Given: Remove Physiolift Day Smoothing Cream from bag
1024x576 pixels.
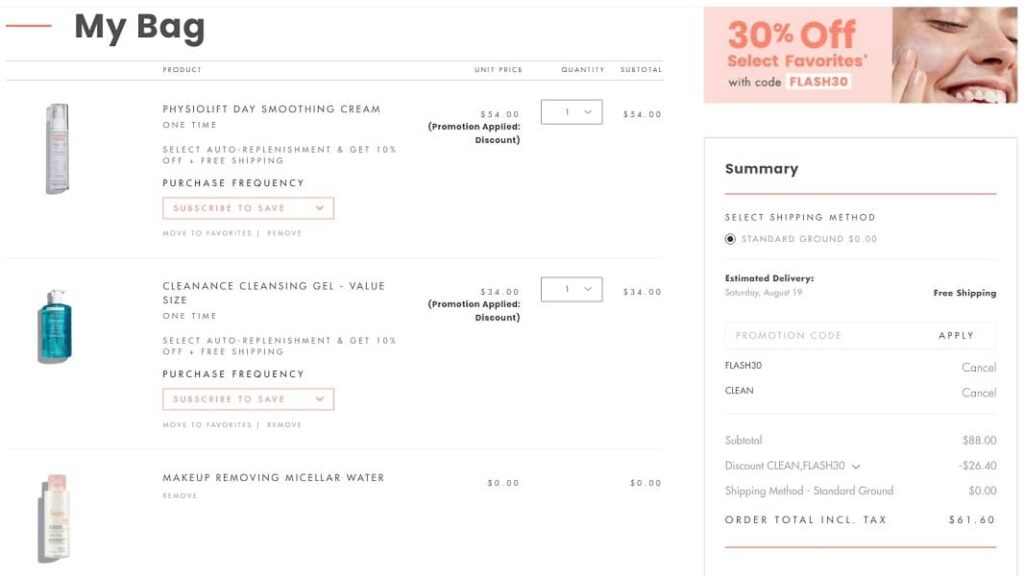Looking at the screenshot, I should coord(284,233).
